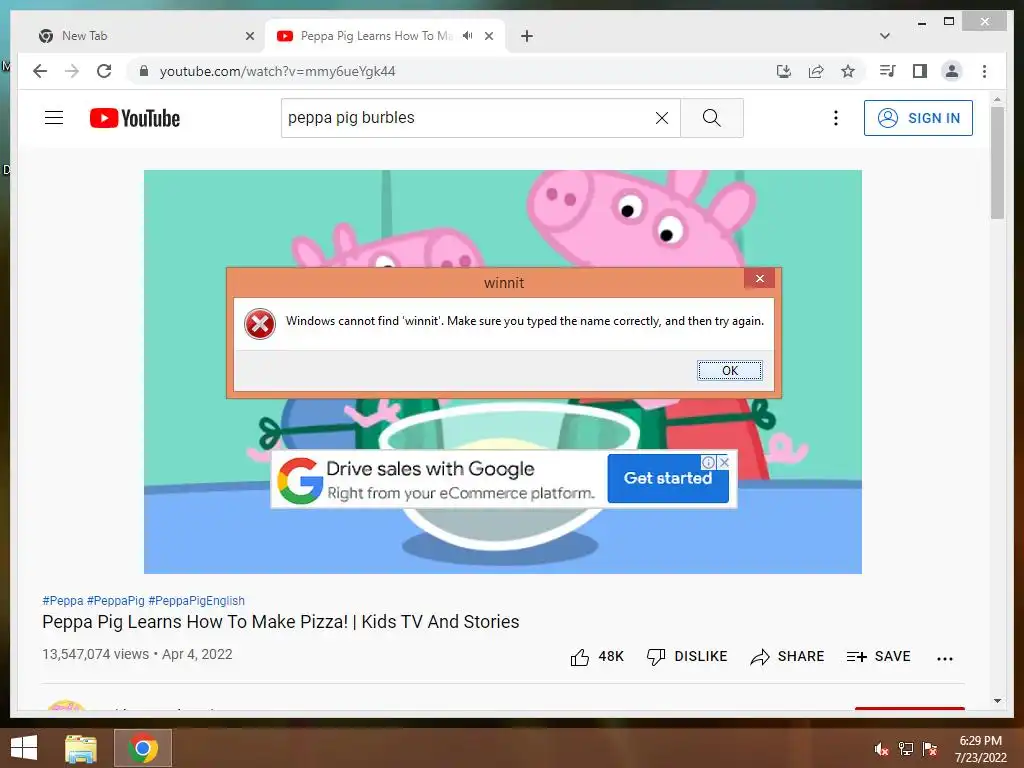Close the winnit error dialog with X
Screen dimensions: 1024x768
coord(760,278)
